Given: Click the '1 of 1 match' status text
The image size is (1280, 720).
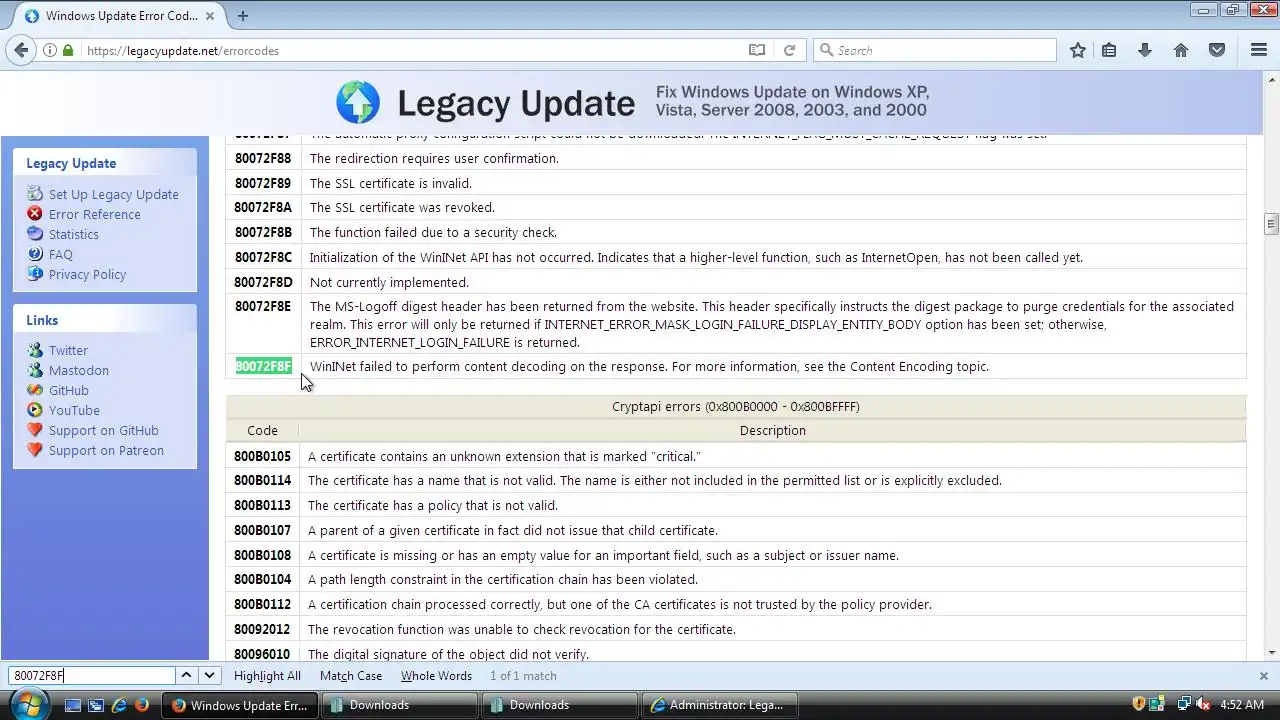Looking at the screenshot, I should point(523,676).
